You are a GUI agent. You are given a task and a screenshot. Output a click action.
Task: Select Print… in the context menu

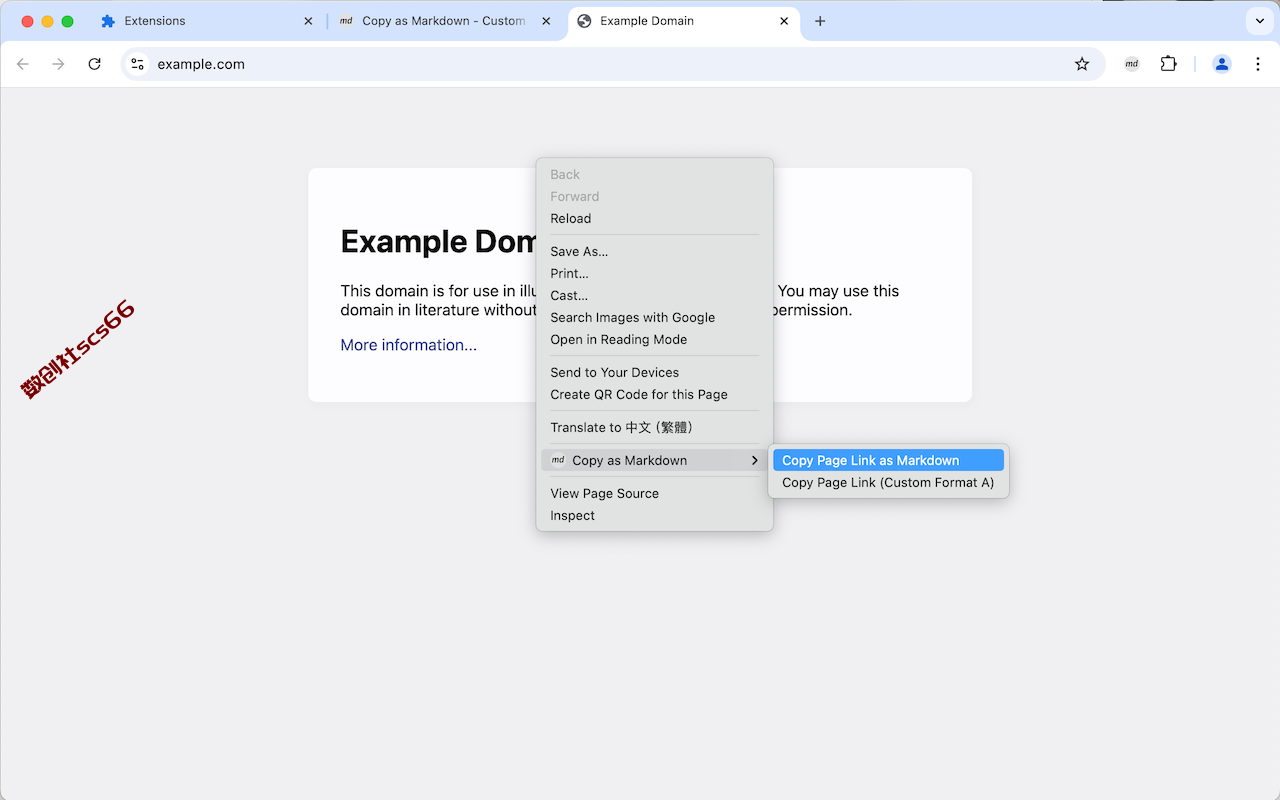[x=655, y=274]
